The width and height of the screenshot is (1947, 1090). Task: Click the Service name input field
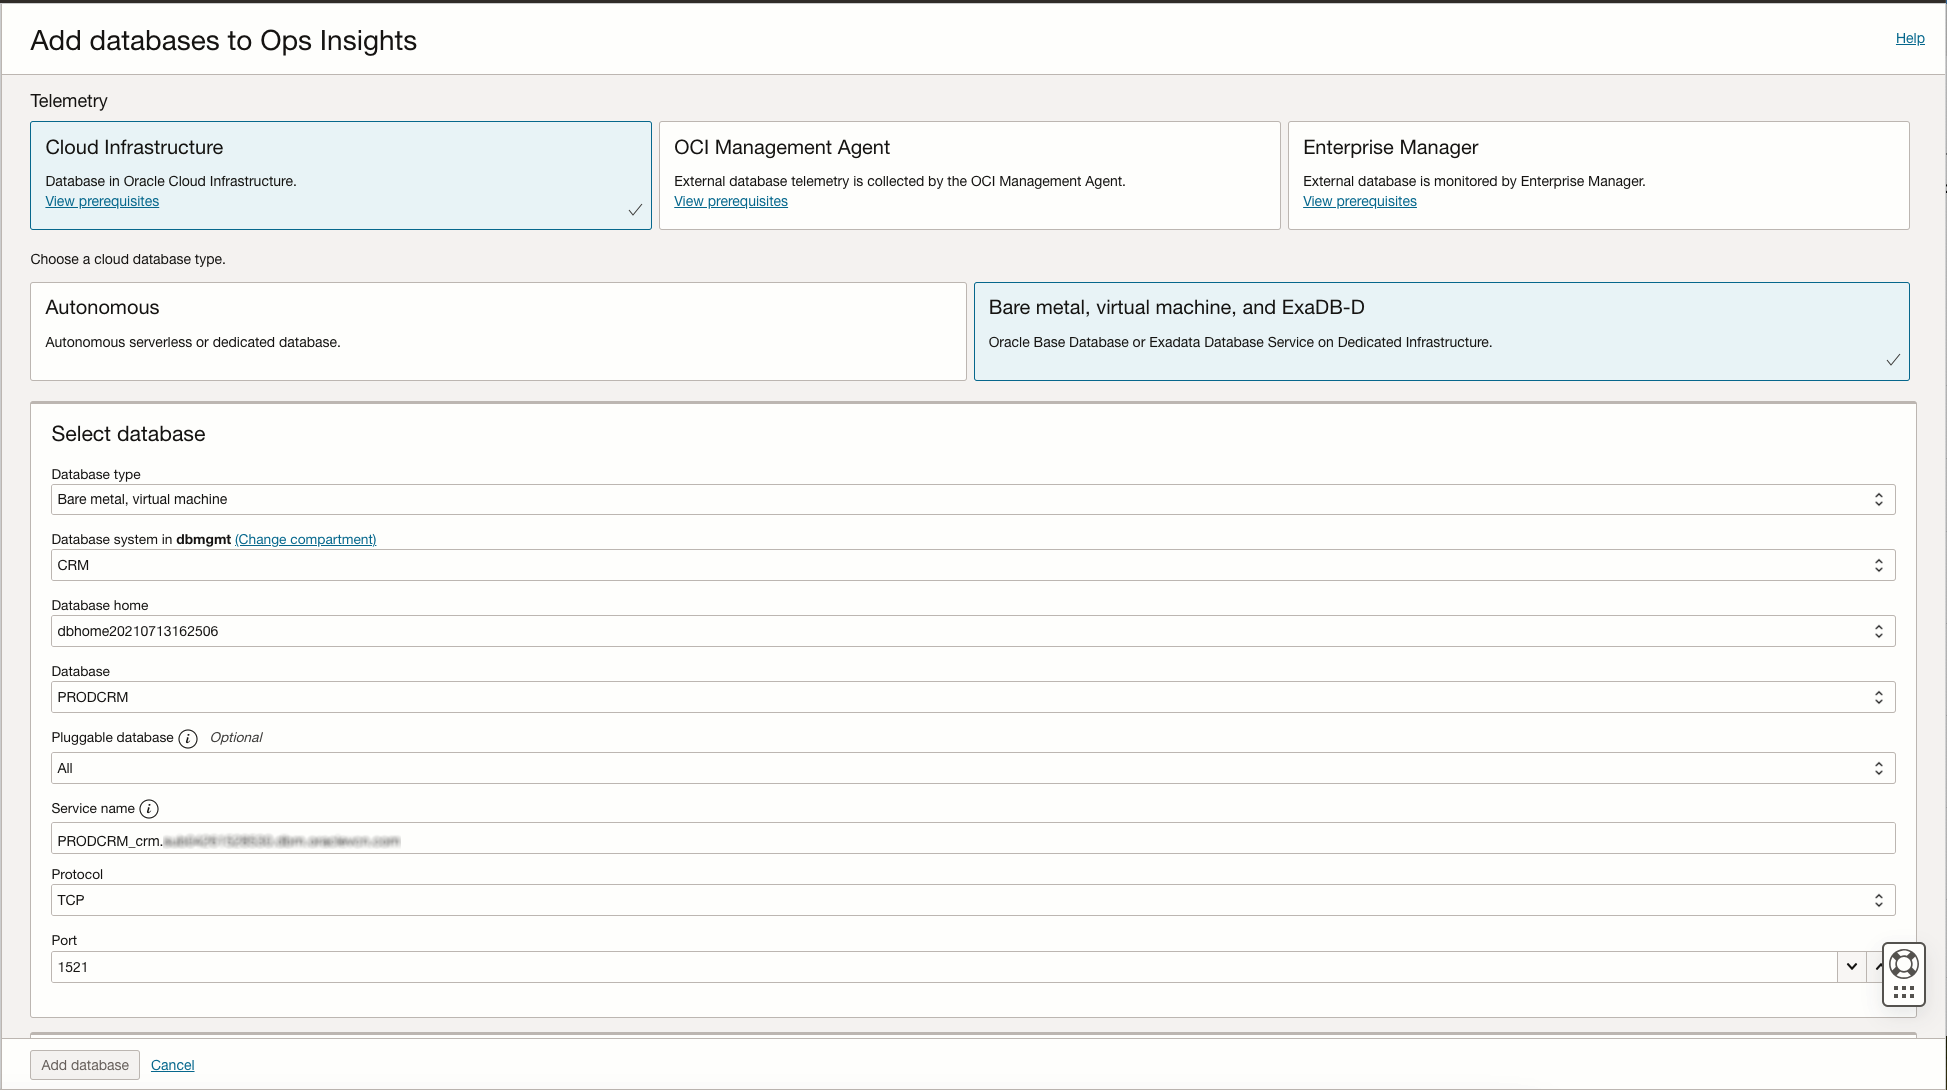click(x=972, y=840)
